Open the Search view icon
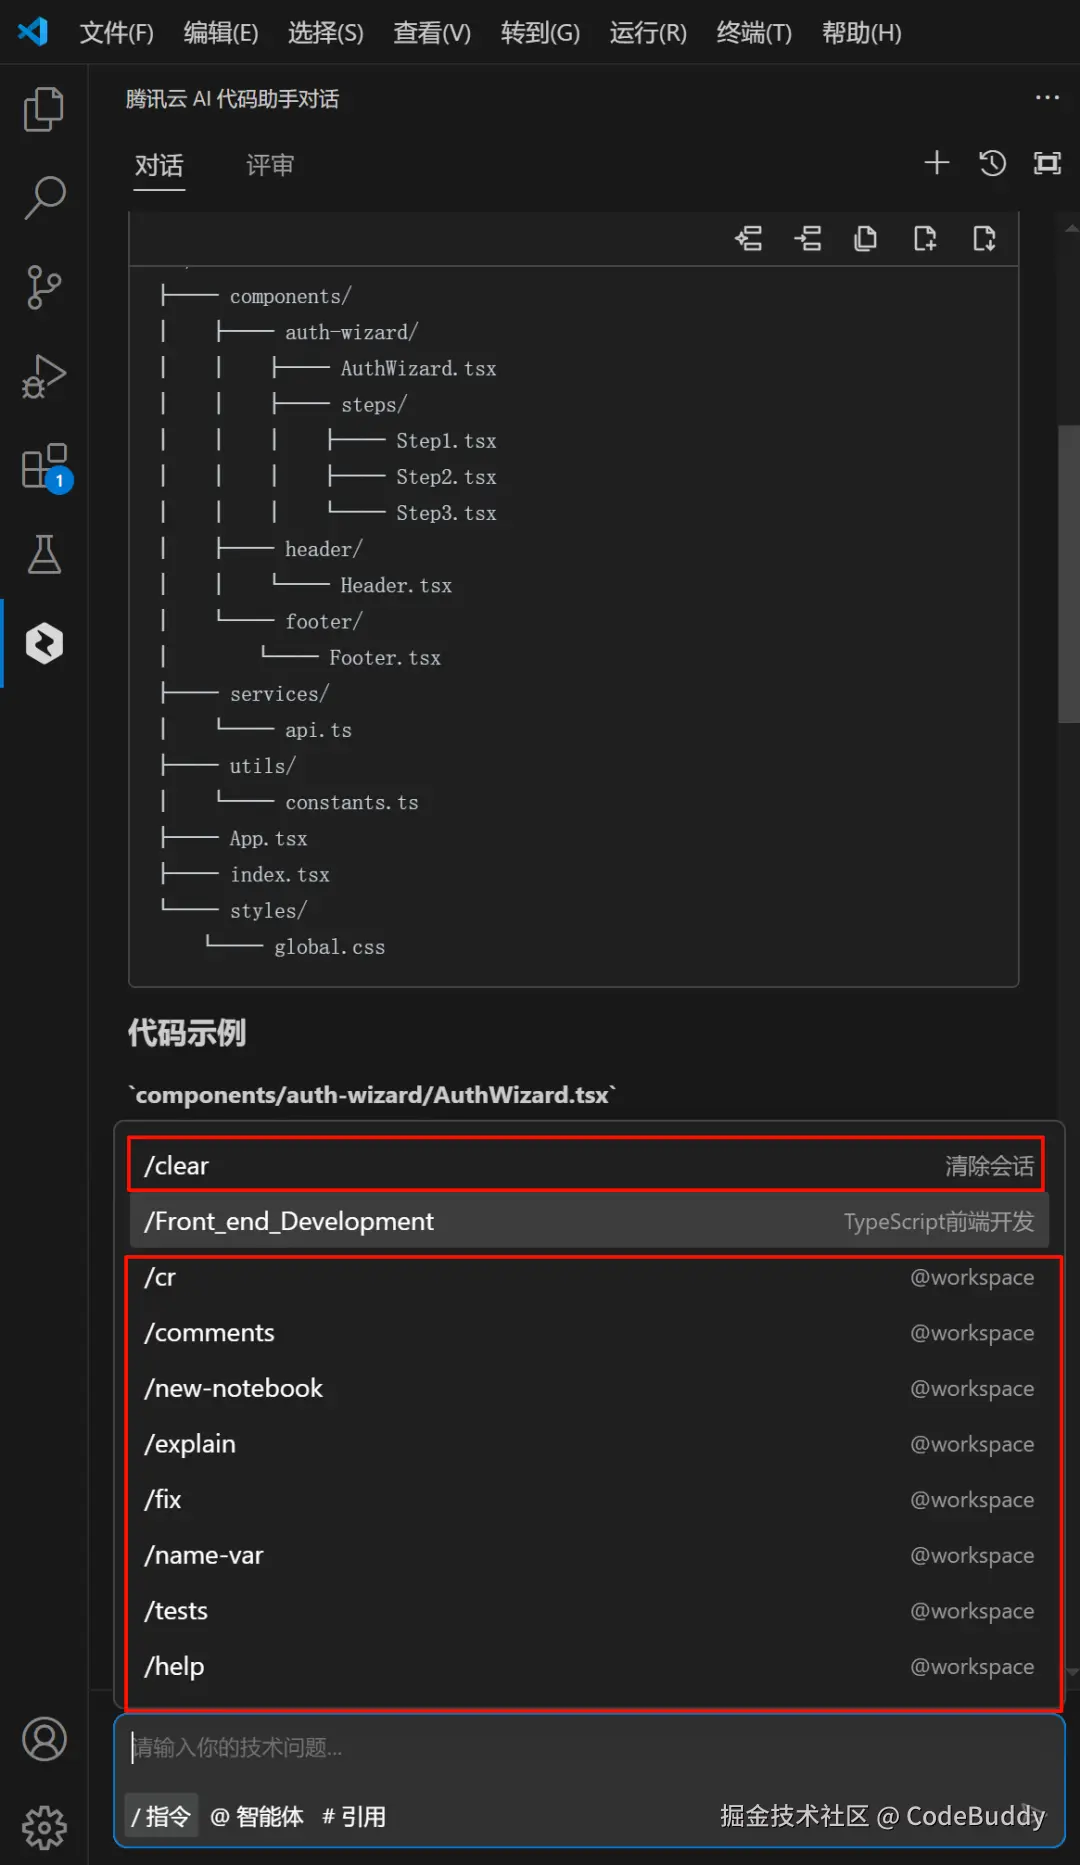This screenshot has height=1865, width=1080. [44, 198]
